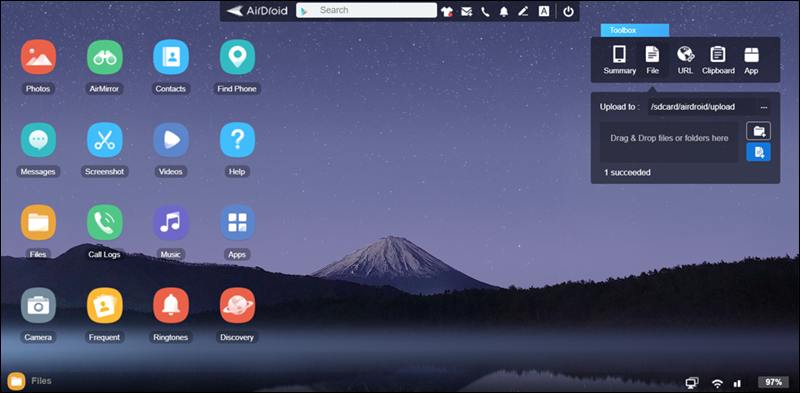The height and width of the screenshot is (393, 800).
Task: Open the Files folder icon on desktop
Action: (x=38, y=223)
